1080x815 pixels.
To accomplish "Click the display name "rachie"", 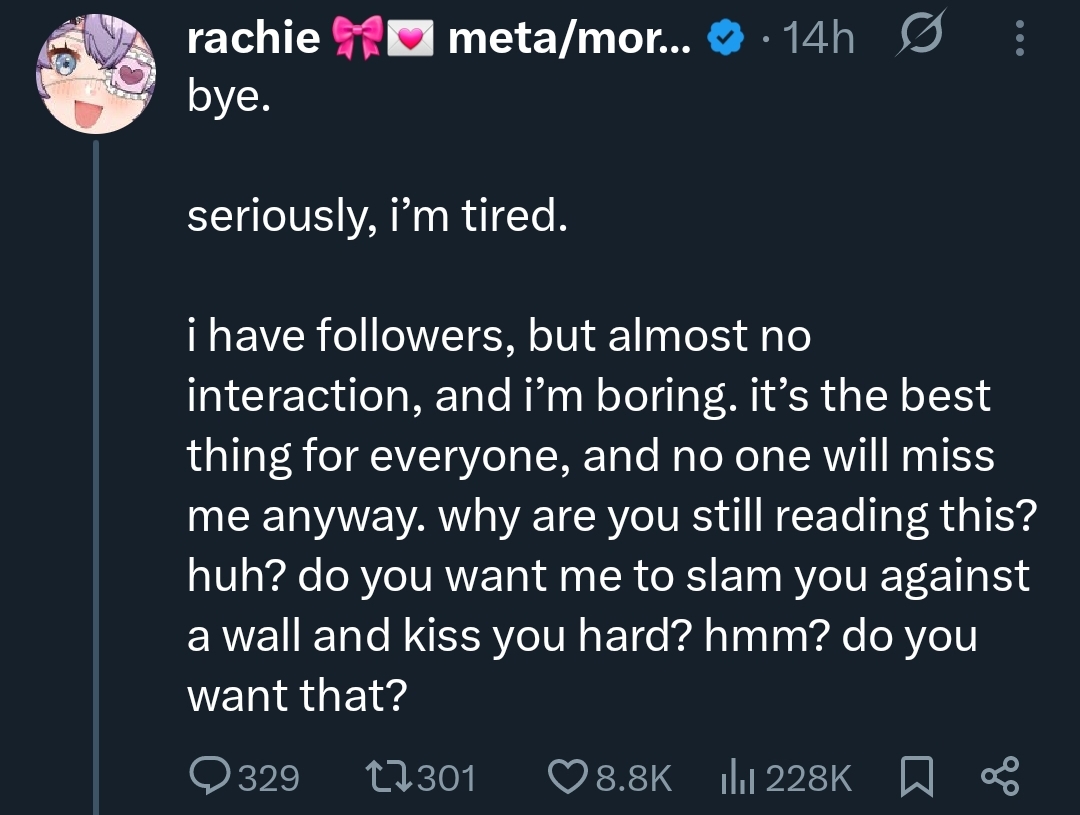I will 253,39.
